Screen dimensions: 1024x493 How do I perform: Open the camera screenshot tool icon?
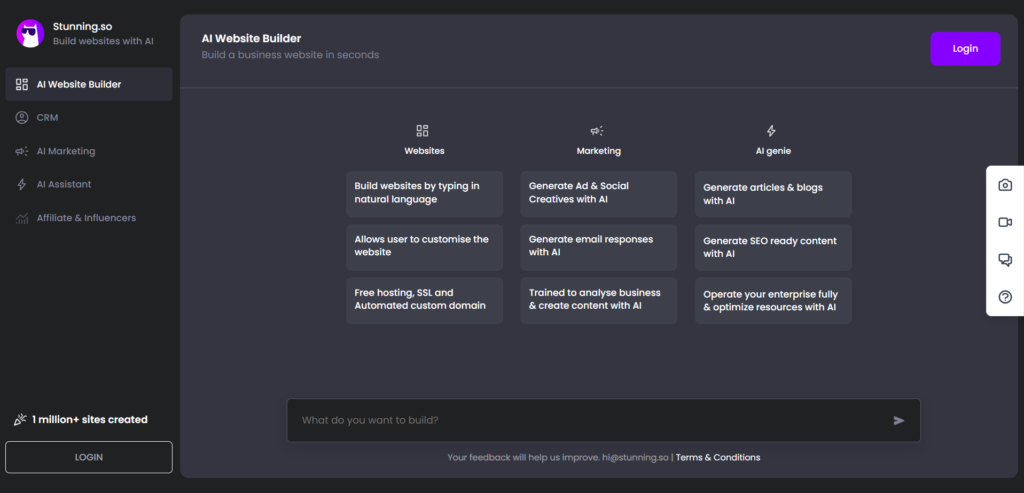[x=1005, y=185]
